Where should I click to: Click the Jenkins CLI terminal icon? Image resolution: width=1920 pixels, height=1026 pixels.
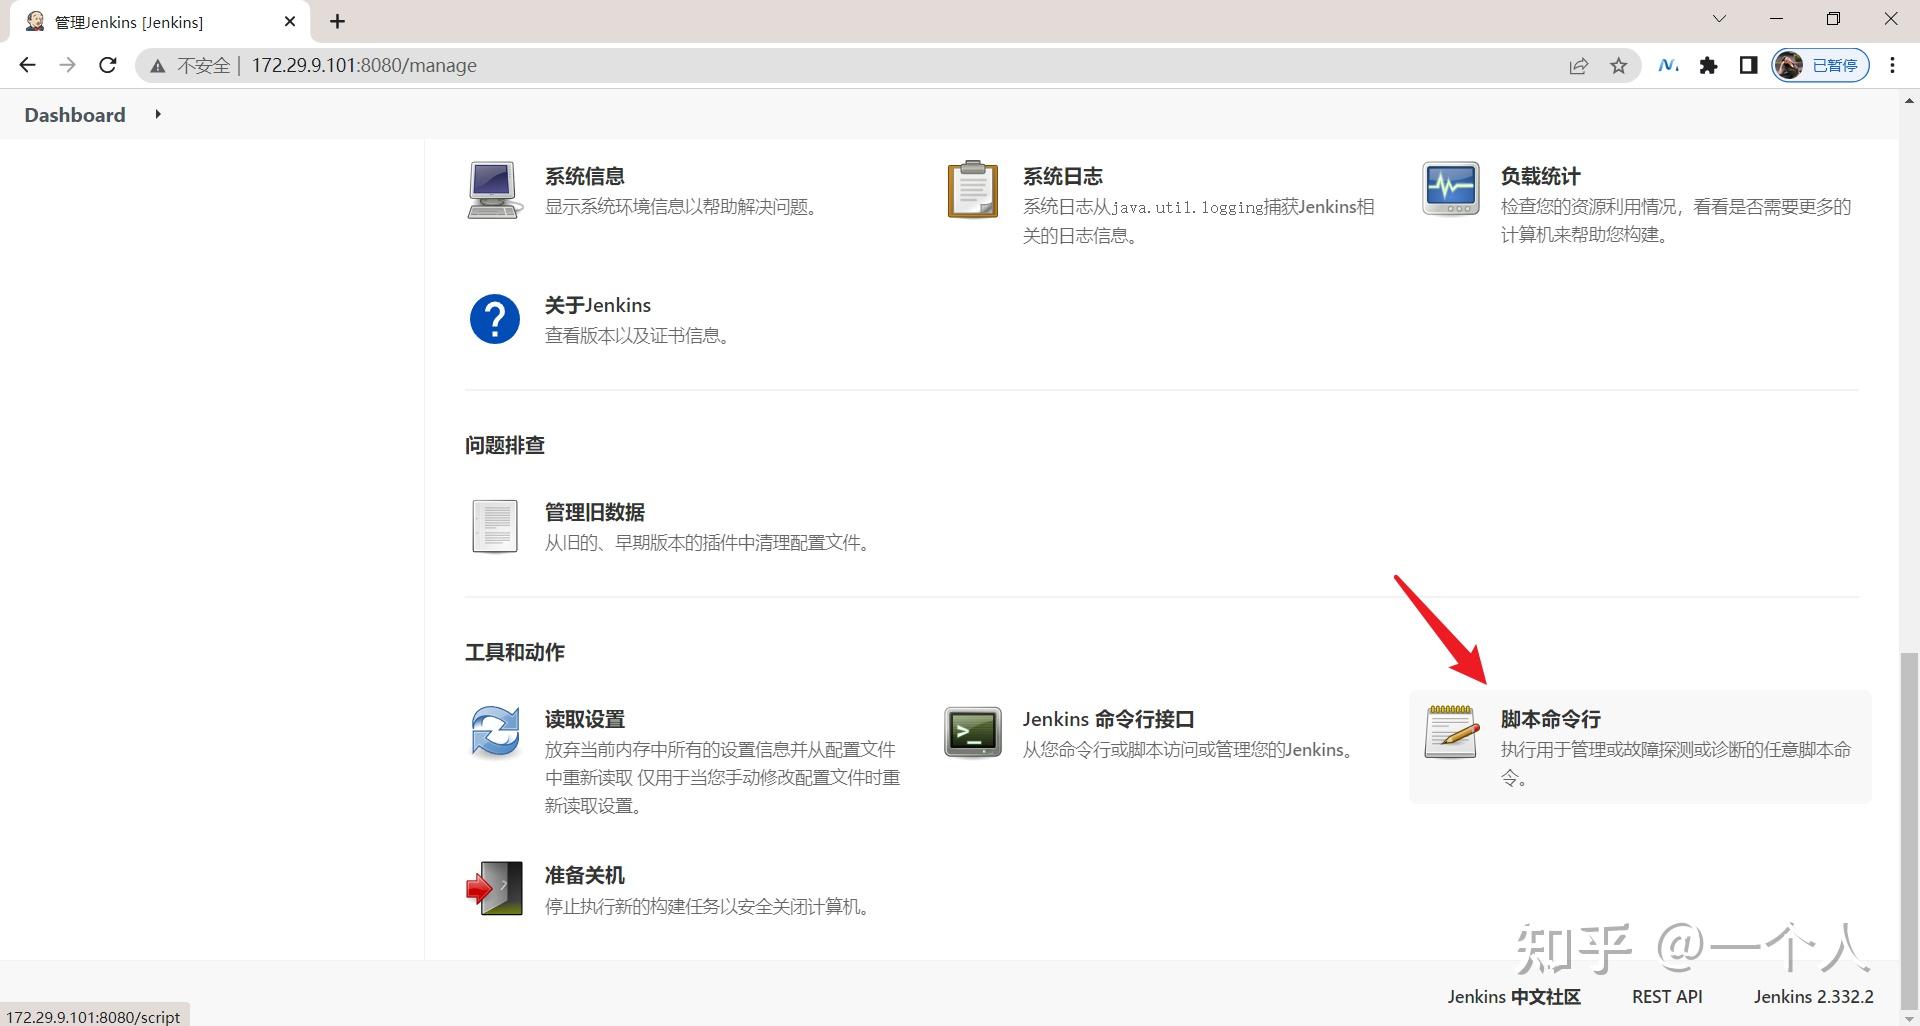pyautogui.click(x=972, y=732)
